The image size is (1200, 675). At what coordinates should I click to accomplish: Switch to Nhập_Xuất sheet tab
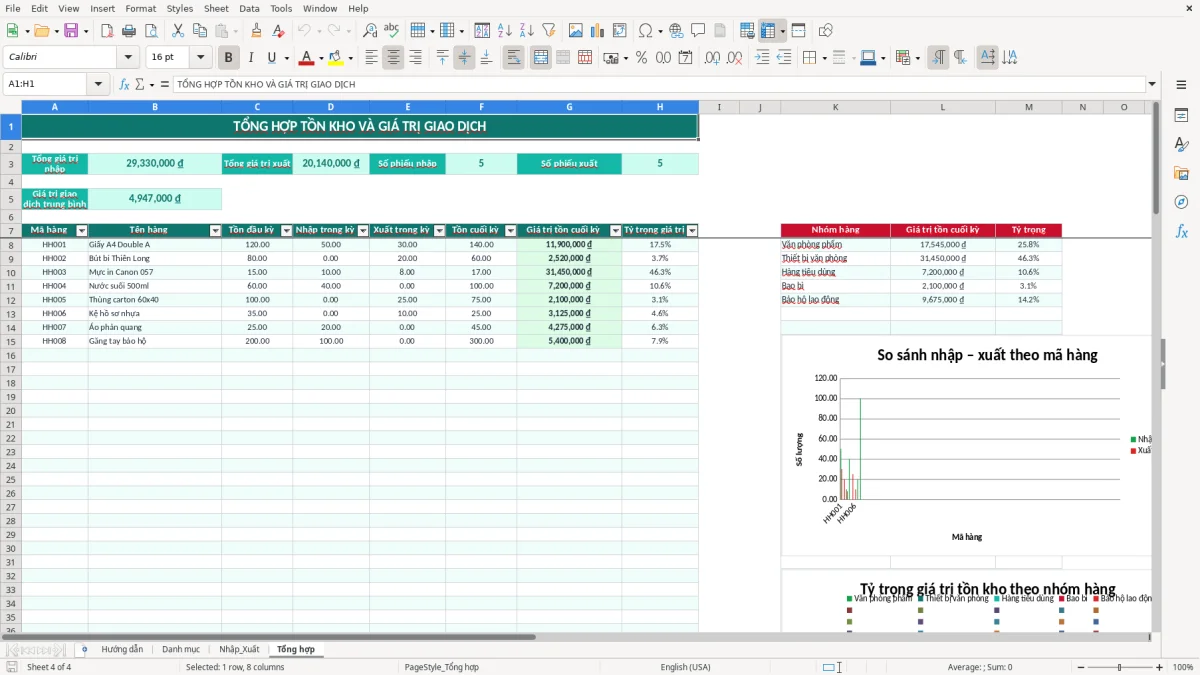pos(239,649)
